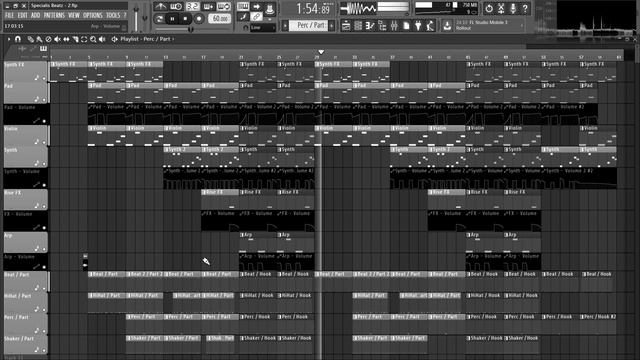Select the Delete tool
640x360 pixels.
pyautogui.click(x=48, y=39)
